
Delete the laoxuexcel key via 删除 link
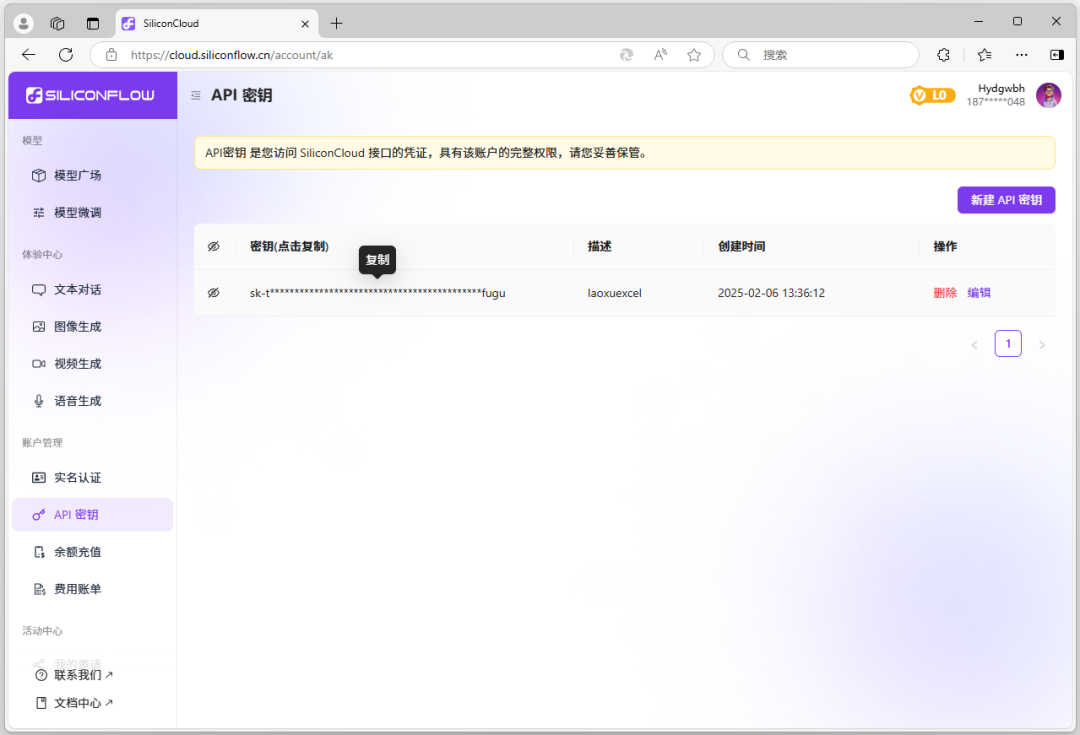coord(944,292)
